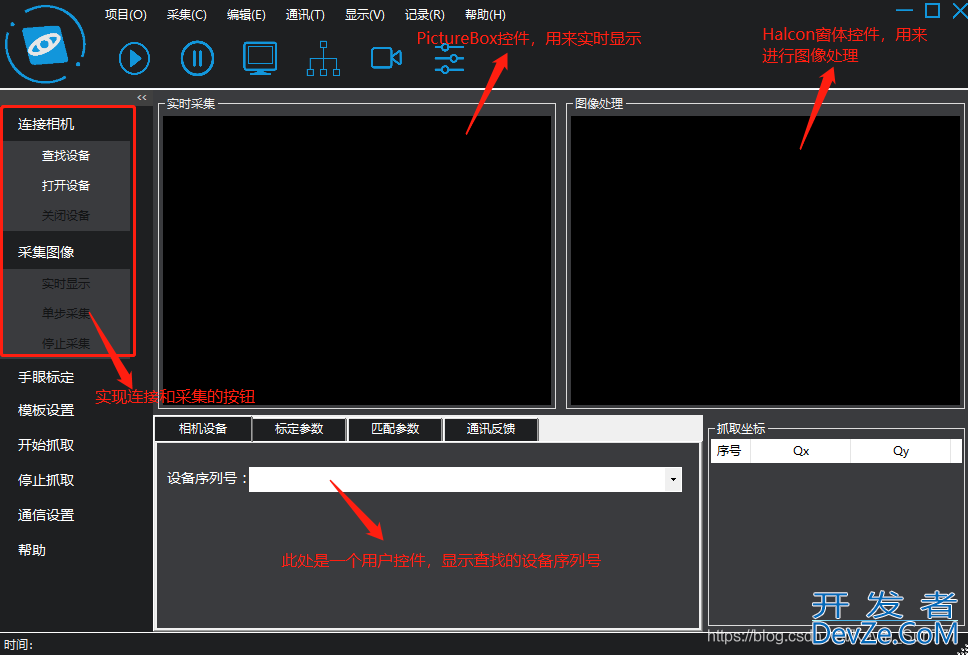
Task: Minimize the application window
Action: coord(904,10)
